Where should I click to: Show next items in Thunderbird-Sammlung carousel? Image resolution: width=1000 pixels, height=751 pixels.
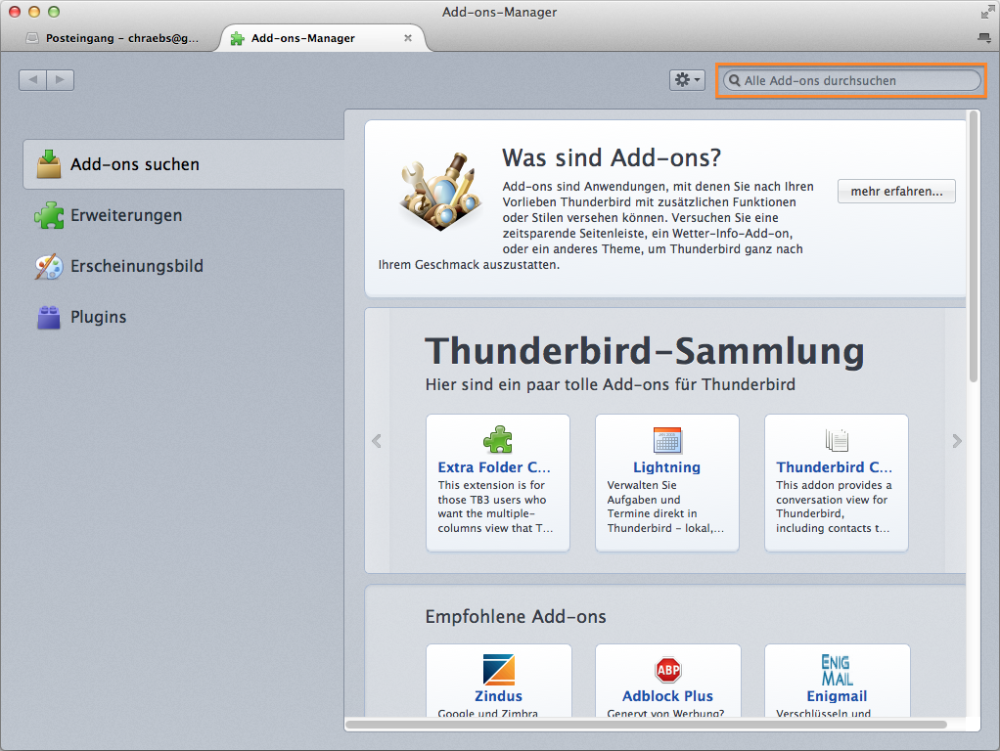coord(957,441)
